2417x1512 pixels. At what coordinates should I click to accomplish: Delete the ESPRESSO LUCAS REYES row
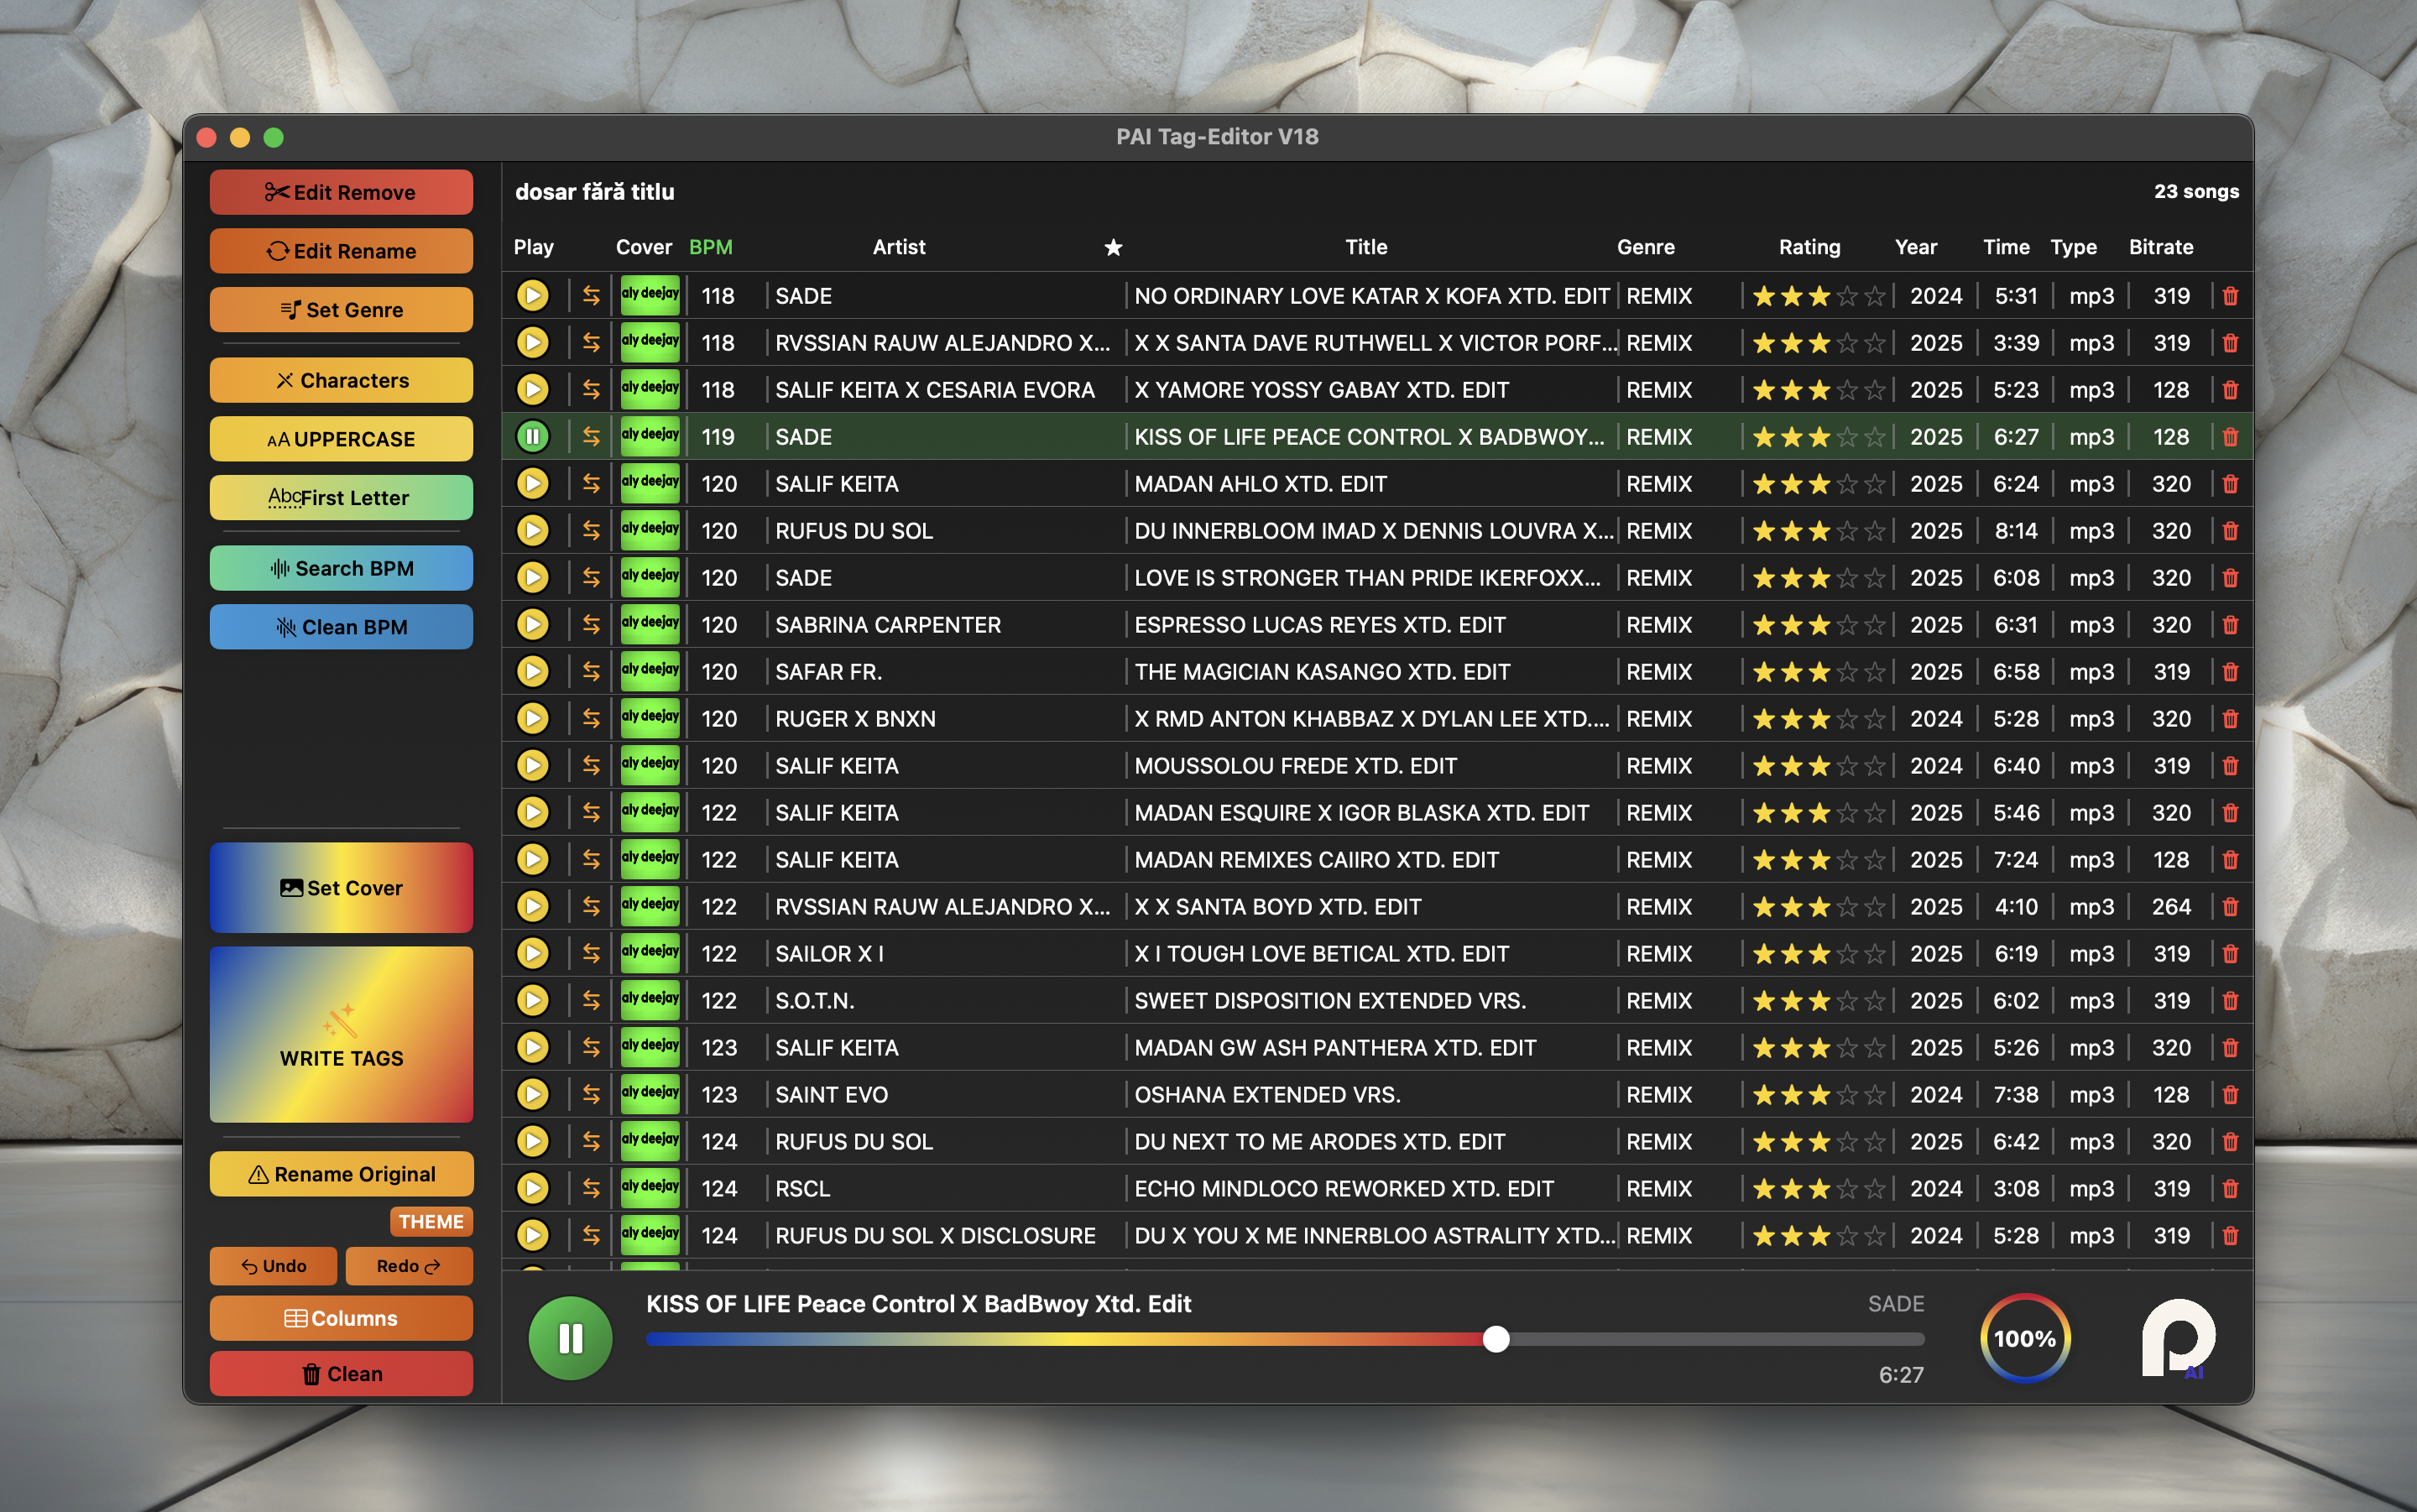(x=2229, y=624)
